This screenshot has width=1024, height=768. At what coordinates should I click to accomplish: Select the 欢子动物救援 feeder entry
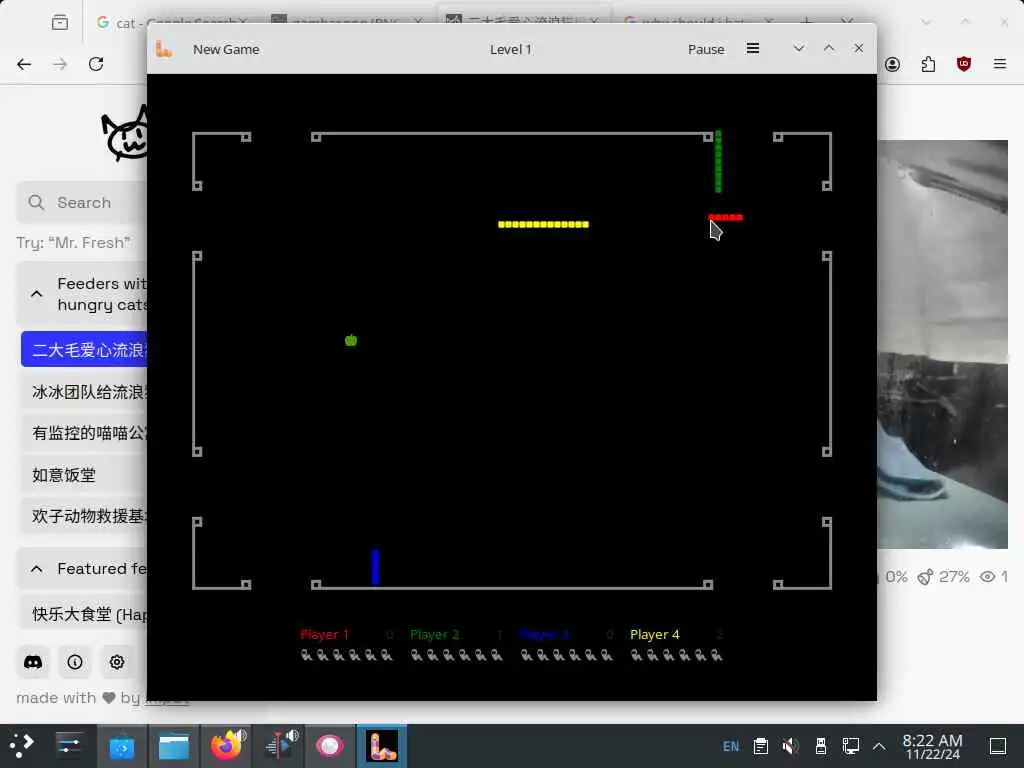coord(84,516)
